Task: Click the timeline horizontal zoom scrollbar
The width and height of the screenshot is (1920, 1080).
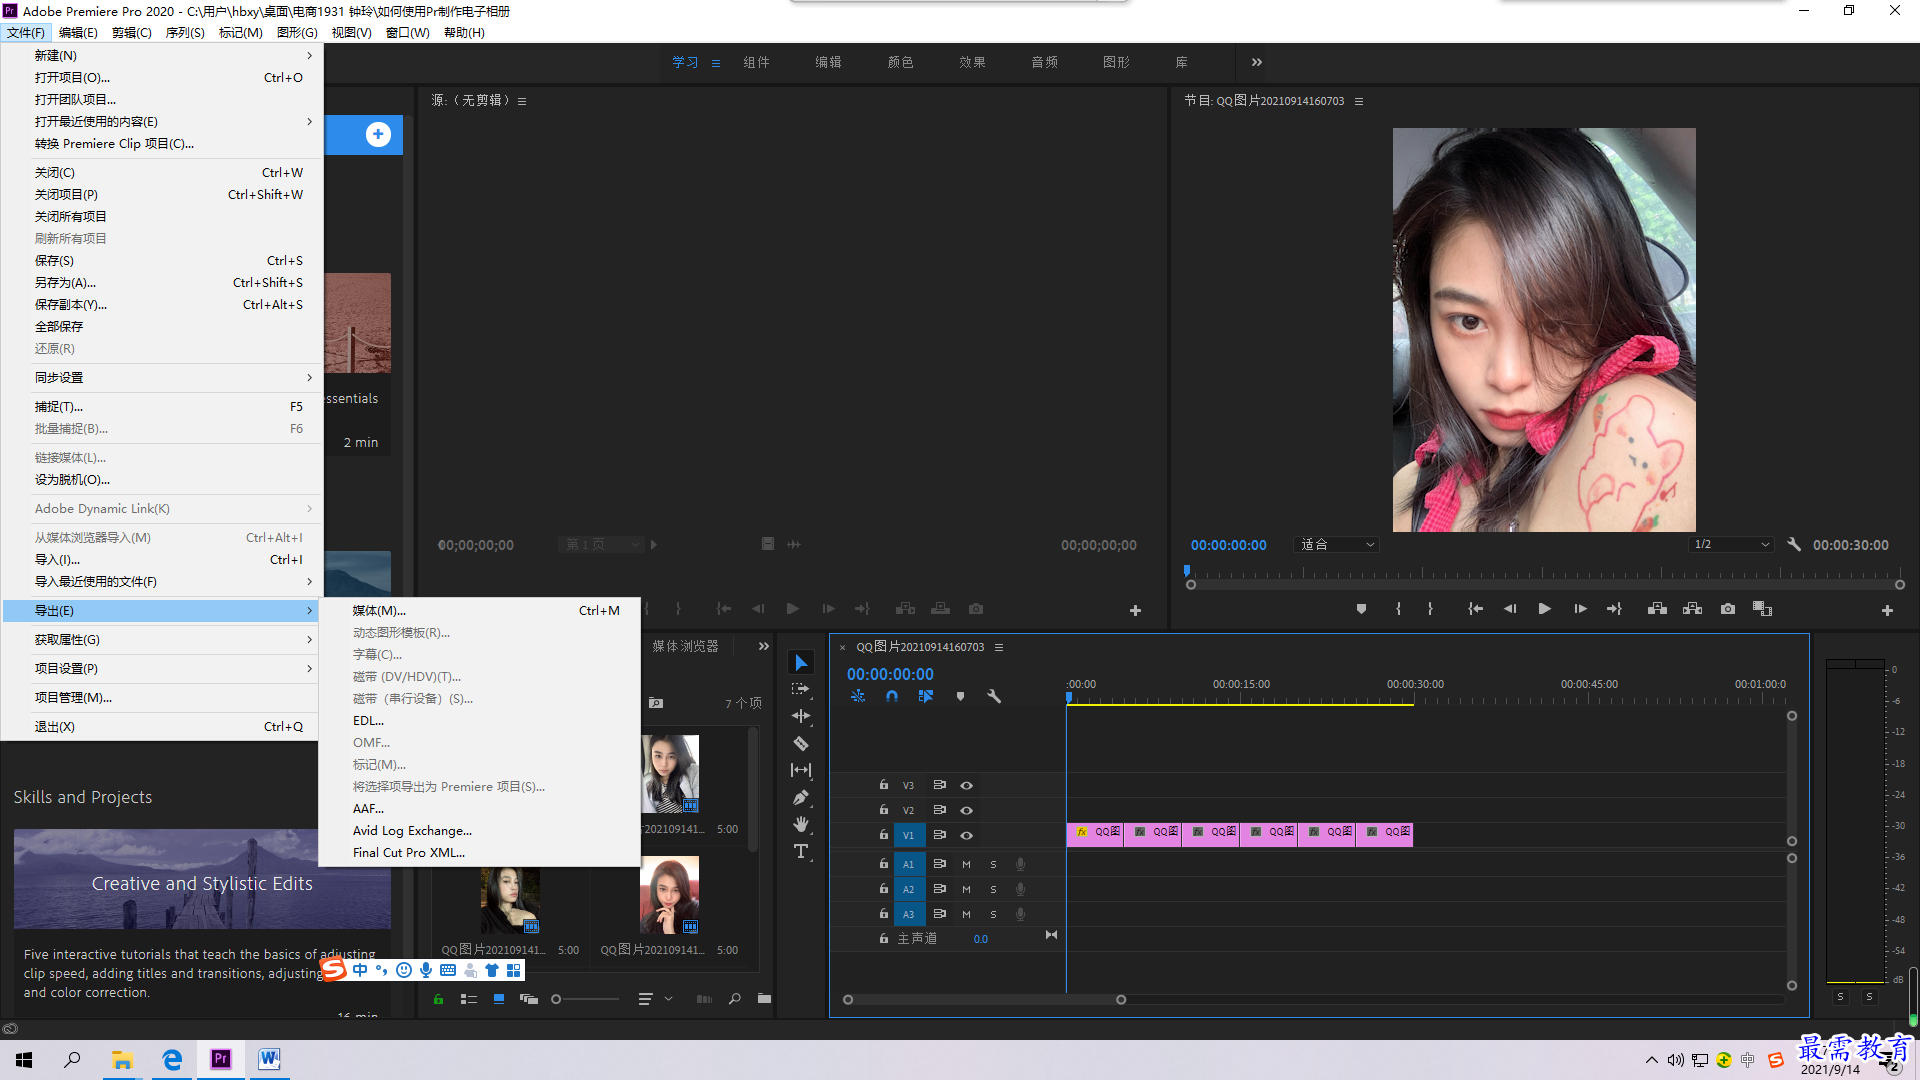Action: [984, 1000]
